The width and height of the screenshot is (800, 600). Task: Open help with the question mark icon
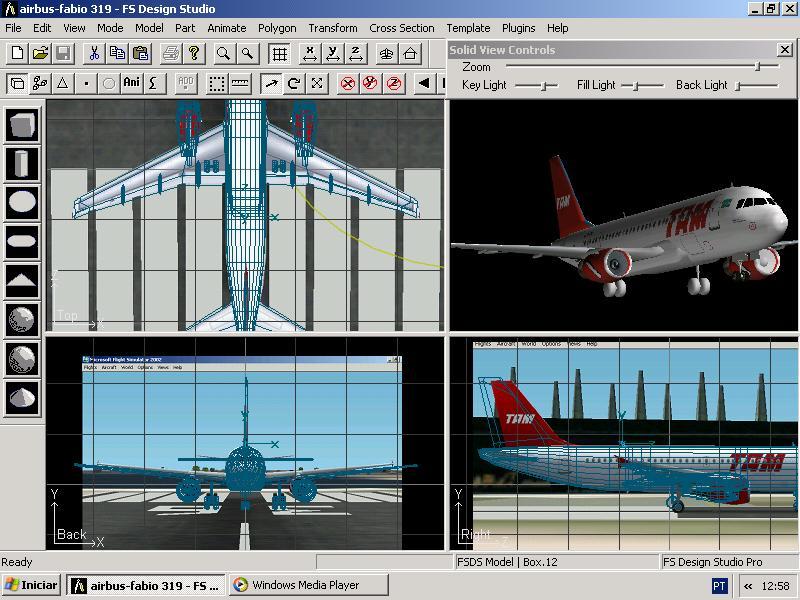tap(194, 53)
